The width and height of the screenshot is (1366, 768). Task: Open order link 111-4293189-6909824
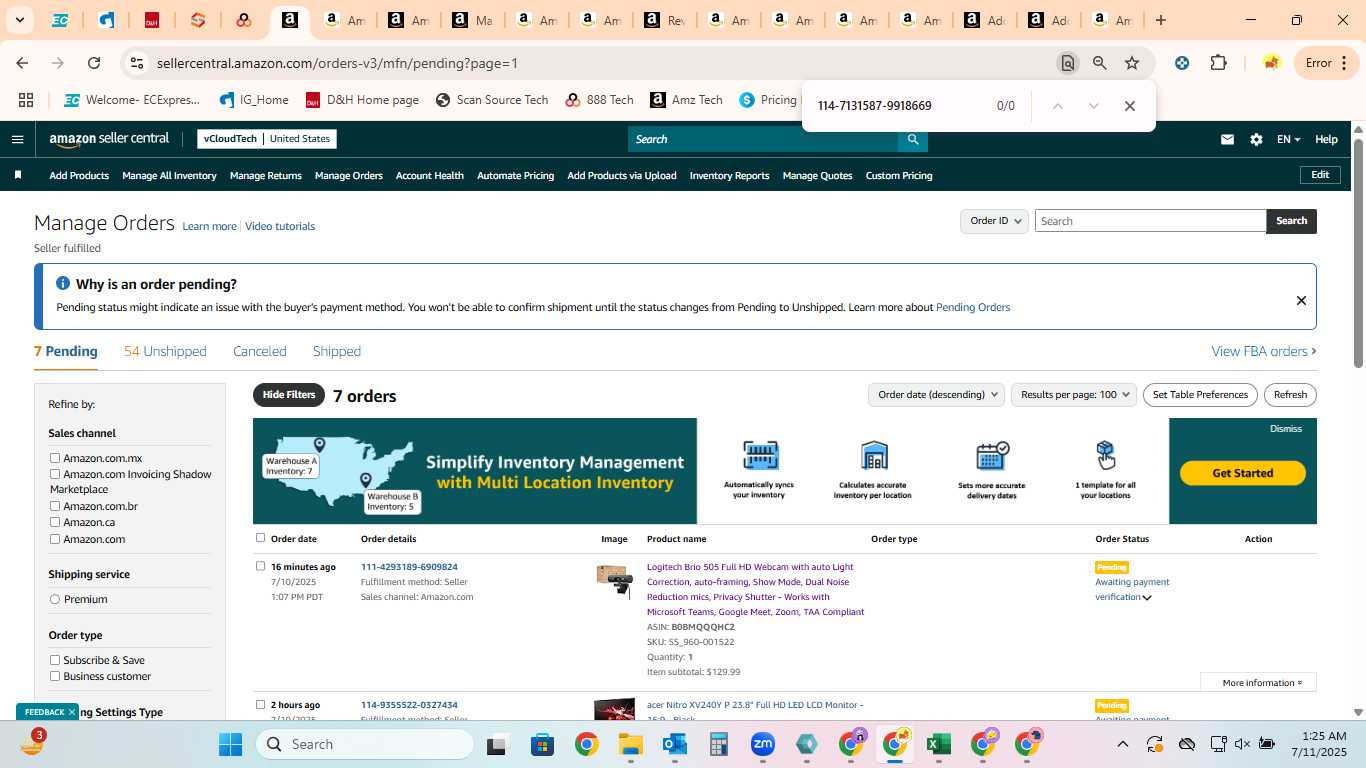[x=409, y=567]
